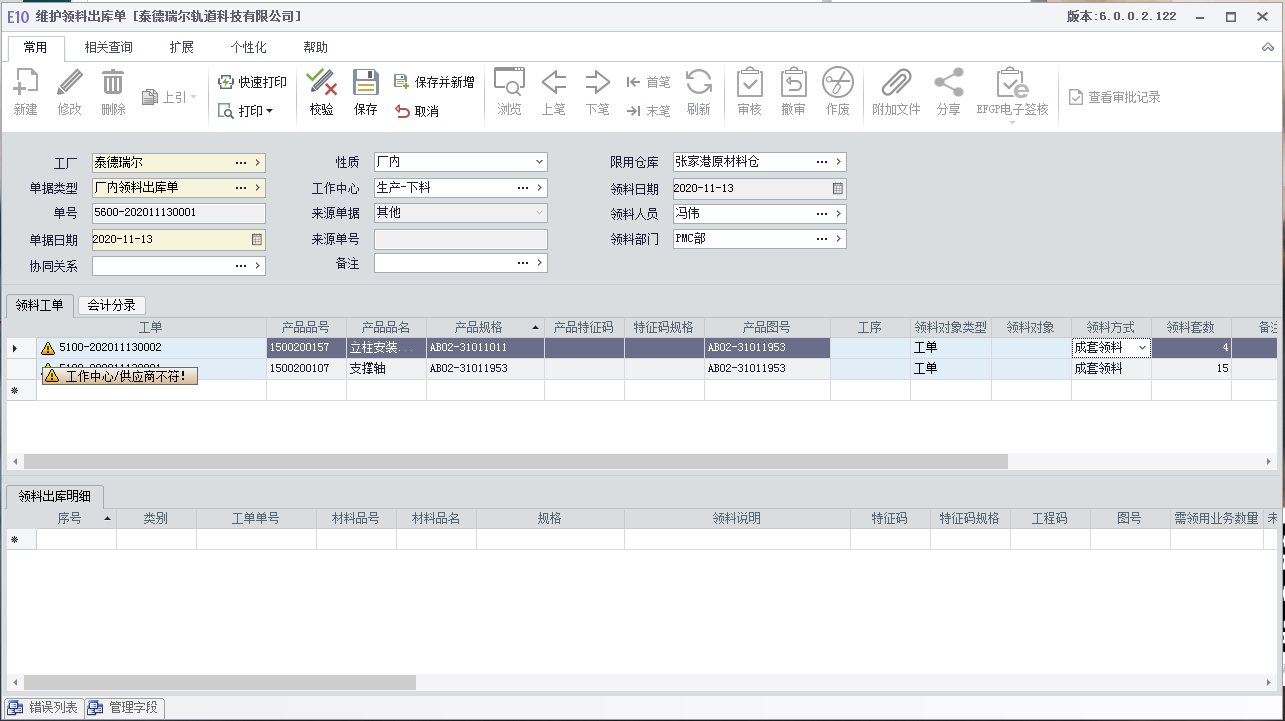Switch to the 相关查询 ribbon tab
The height and width of the screenshot is (721, 1285).
pos(109,47)
